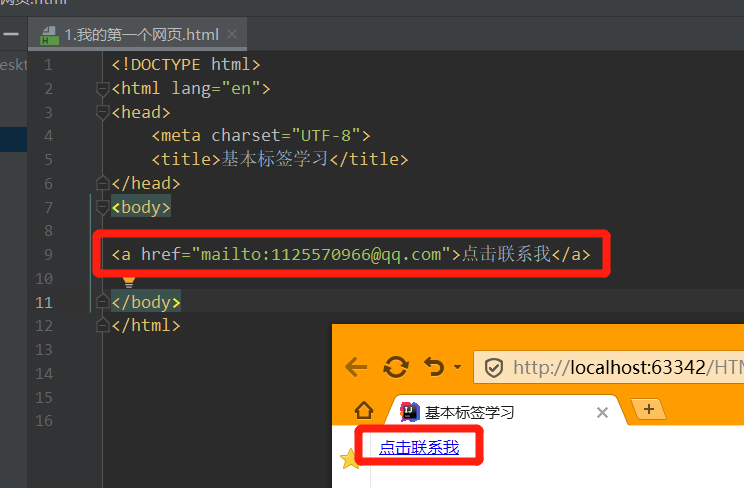The image size is (744, 488).
Task: Click the lightbulb intention icon in editor
Action: pos(129,282)
